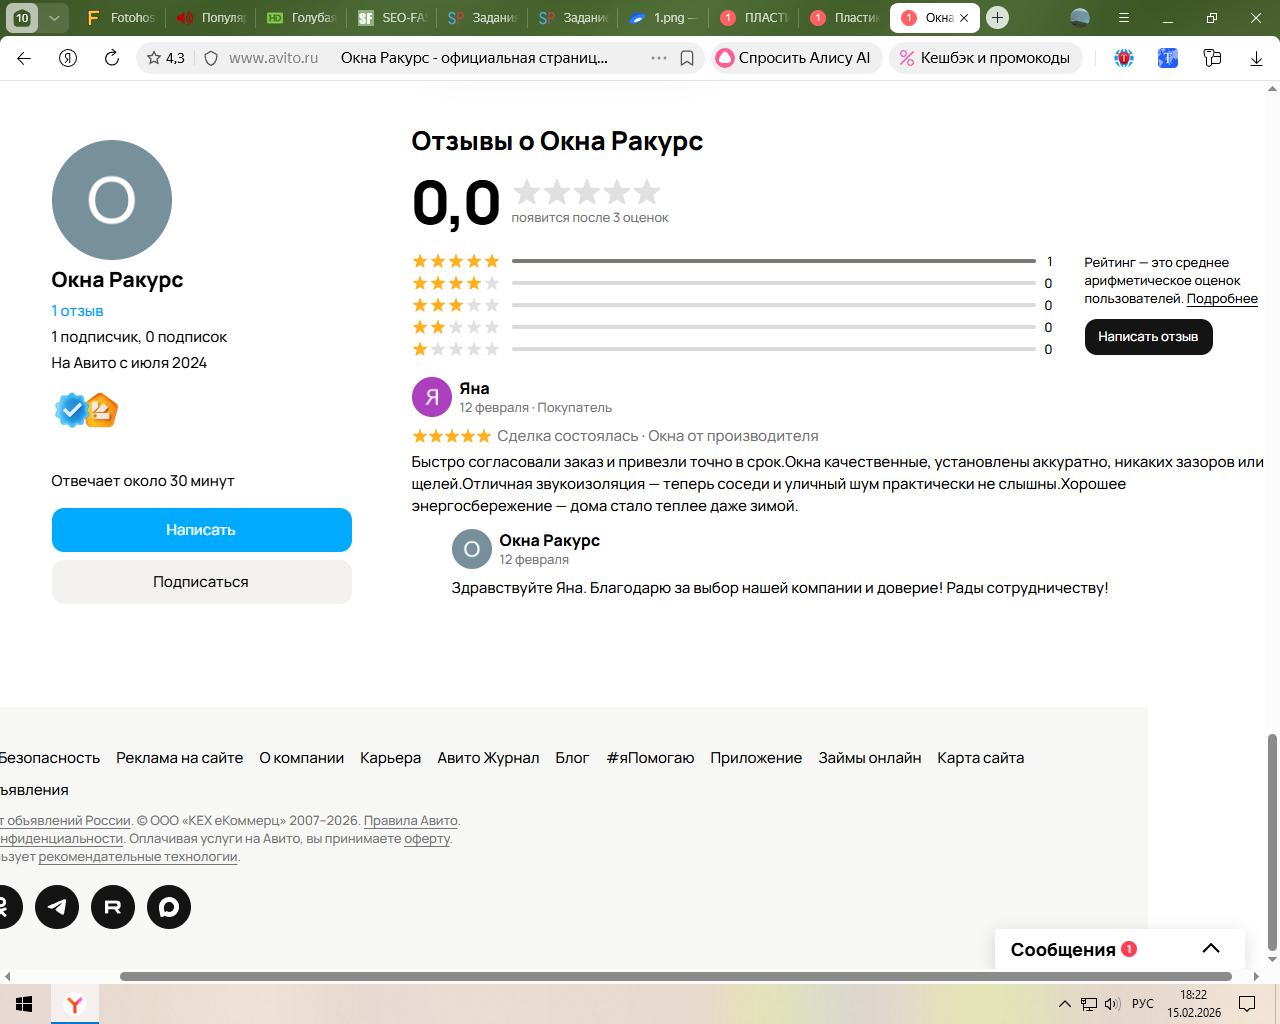This screenshot has height=1024, width=1280.
Task: Click the orange seller badge
Action: pyautogui.click(x=101, y=410)
